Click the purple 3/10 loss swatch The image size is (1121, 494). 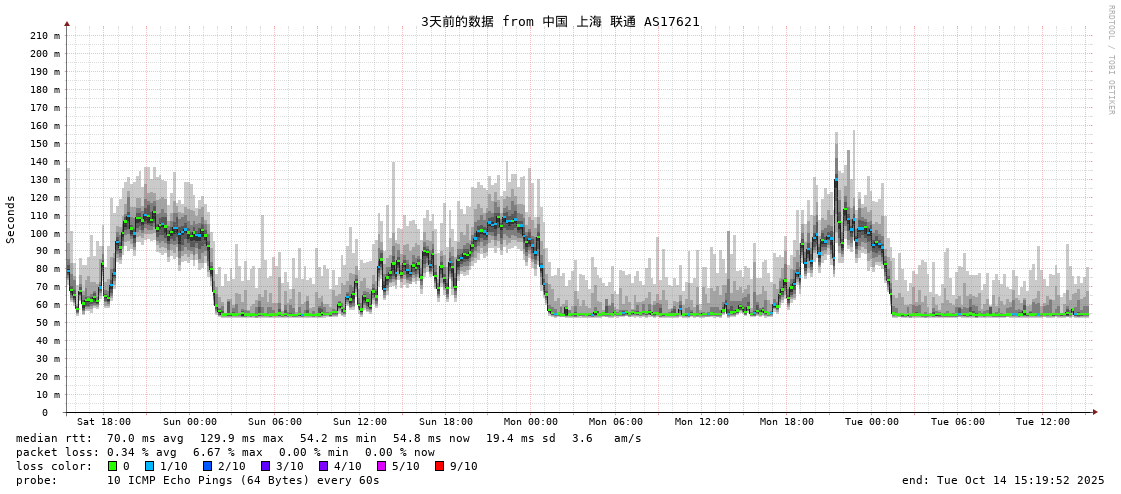point(265,466)
